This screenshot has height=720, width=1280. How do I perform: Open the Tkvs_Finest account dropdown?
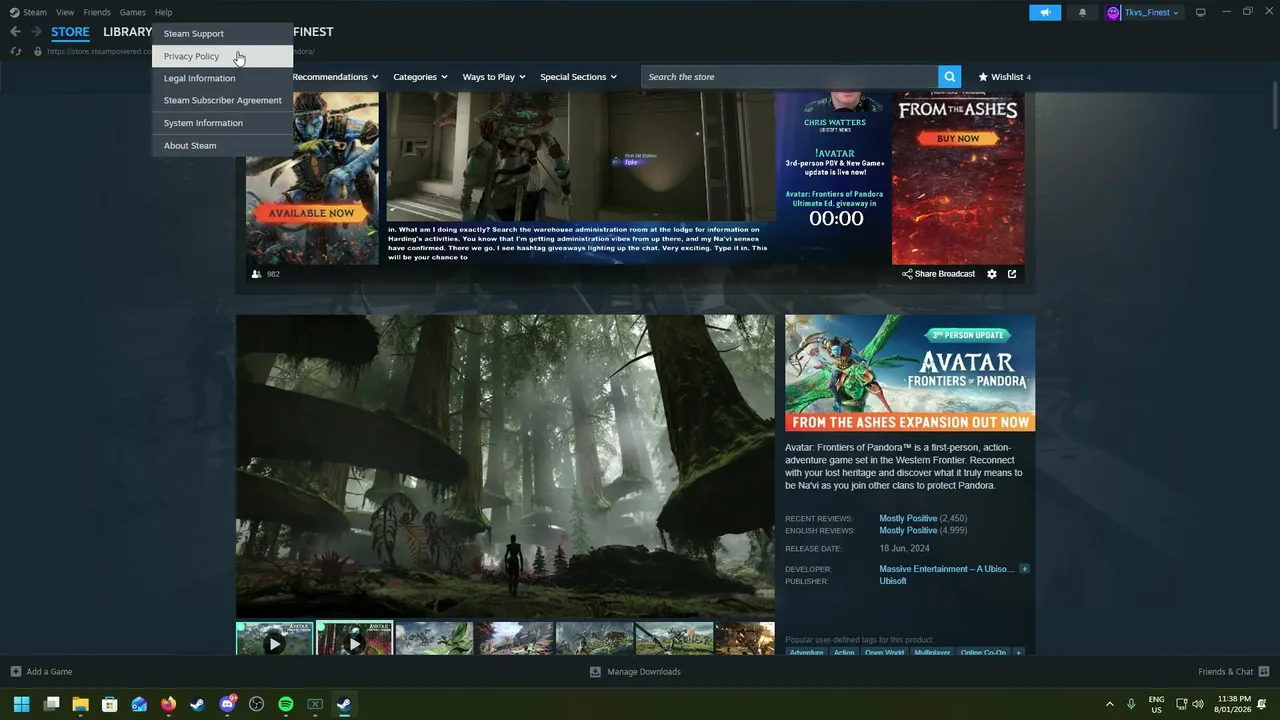pos(1152,12)
